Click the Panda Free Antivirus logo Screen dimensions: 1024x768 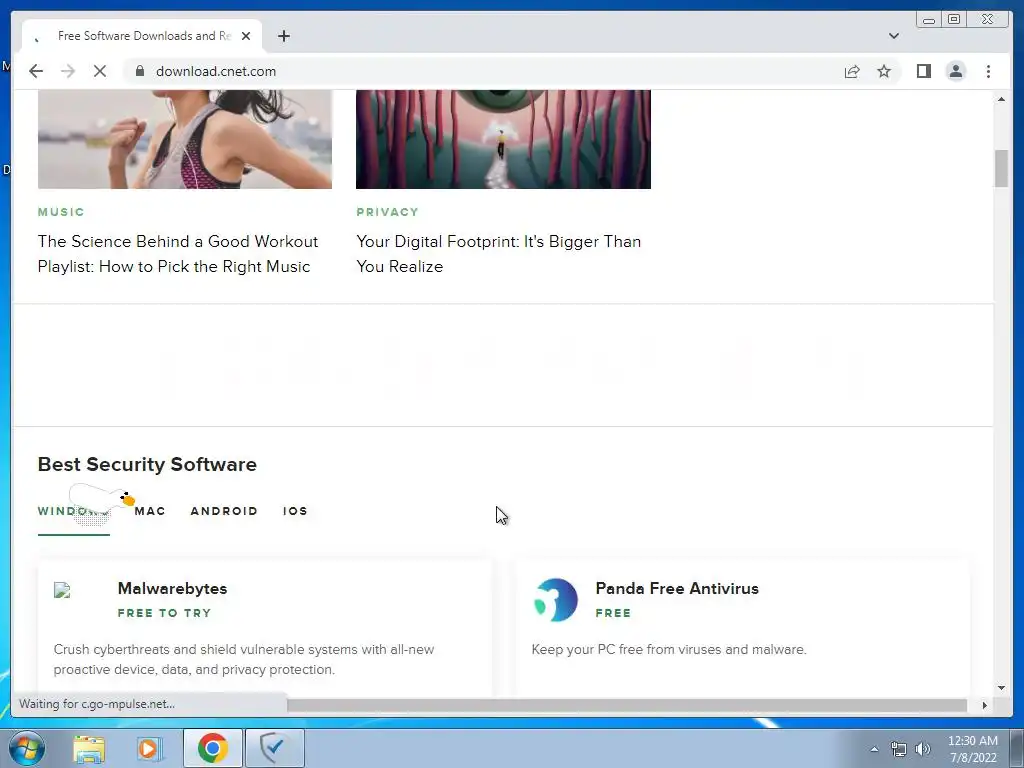click(556, 600)
